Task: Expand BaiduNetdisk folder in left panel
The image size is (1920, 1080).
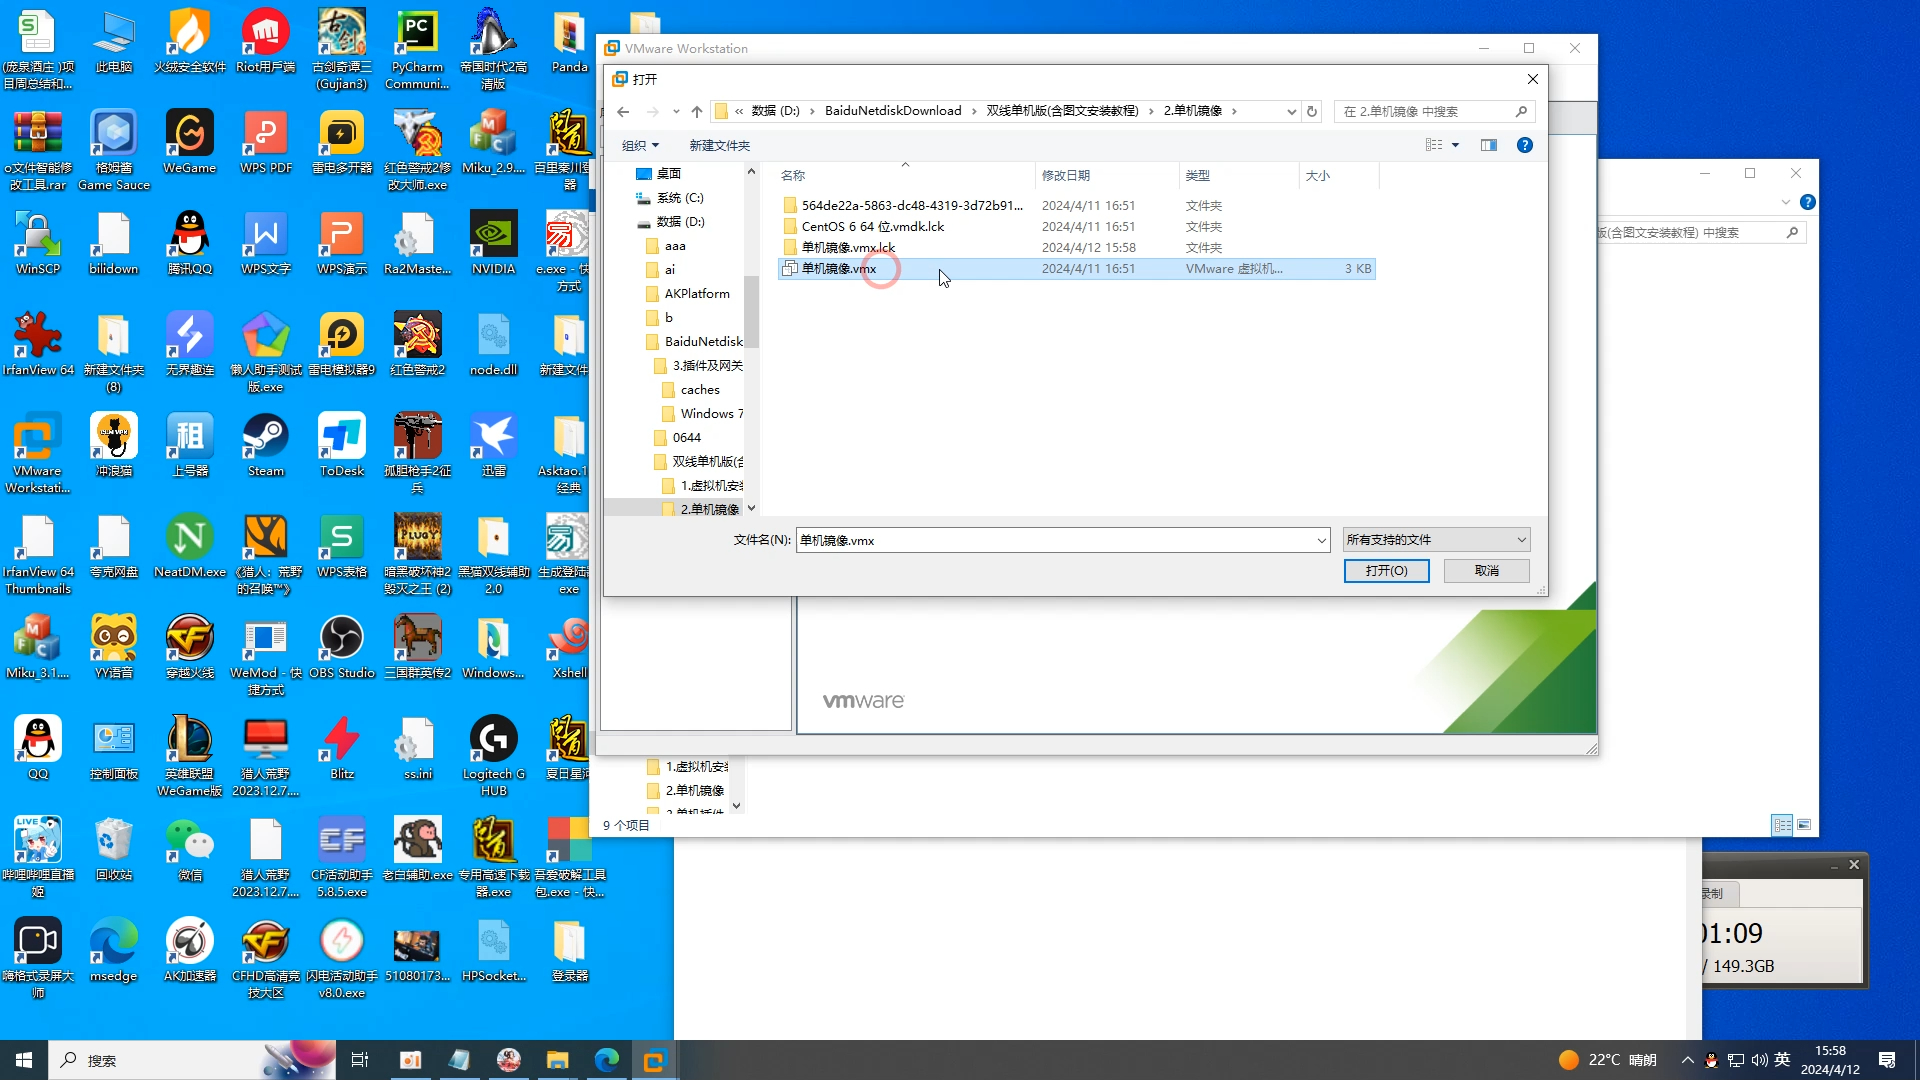Action: pyautogui.click(x=638, y=340)
